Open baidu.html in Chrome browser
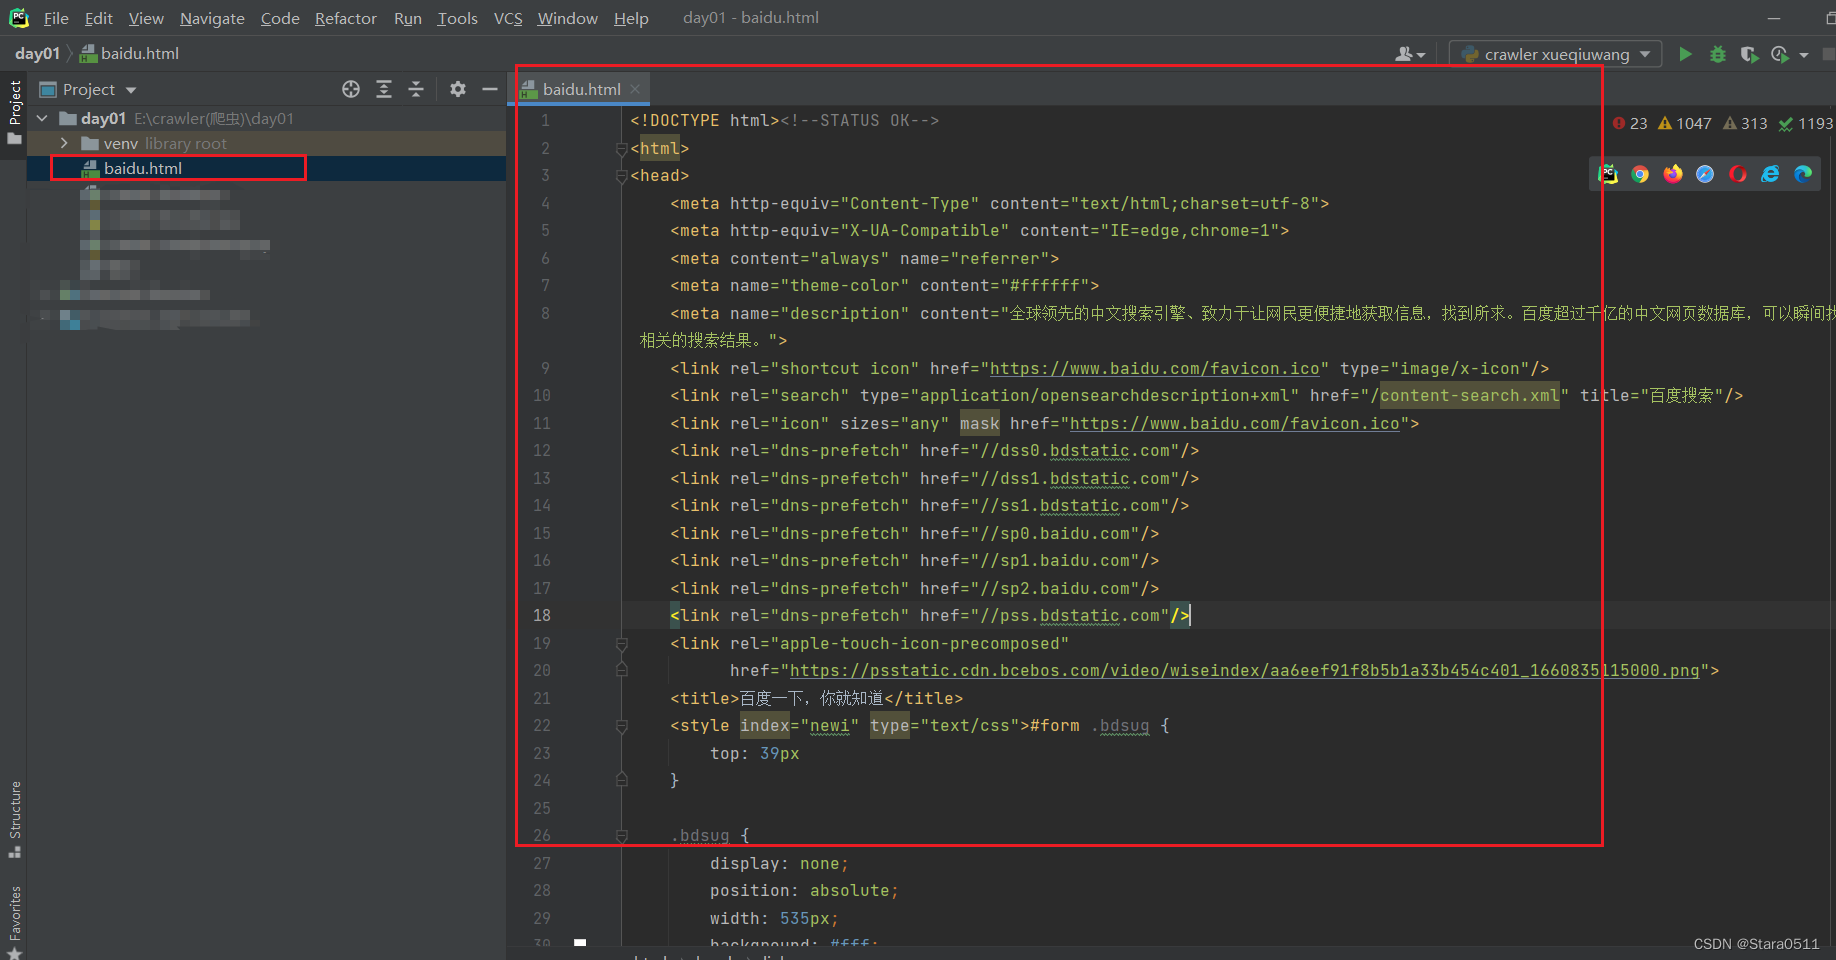The image size is (1836, 960). click(1640, 174)
